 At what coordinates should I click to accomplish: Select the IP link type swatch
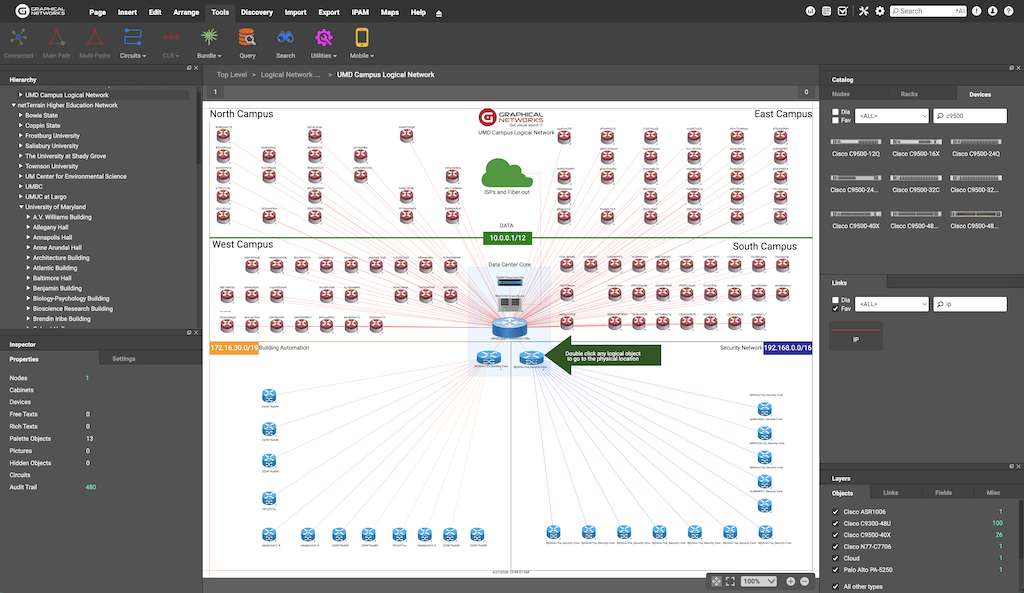coord(856,336)
